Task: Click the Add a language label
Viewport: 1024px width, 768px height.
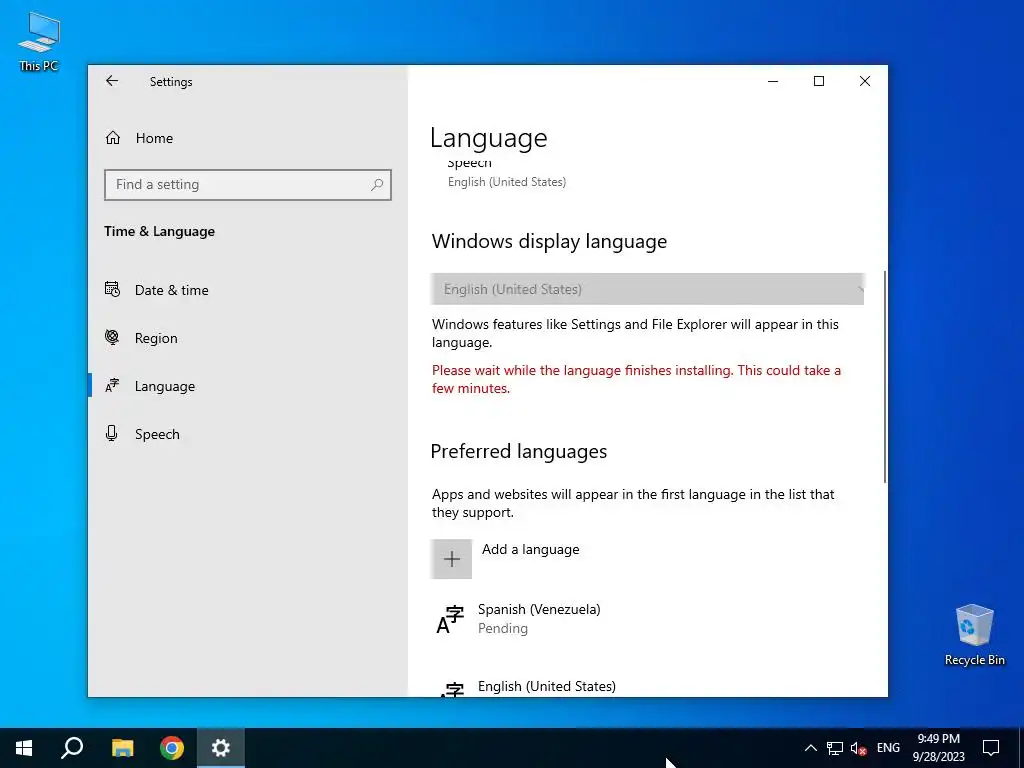Action: pyautogui.click(x=530, y=550)
